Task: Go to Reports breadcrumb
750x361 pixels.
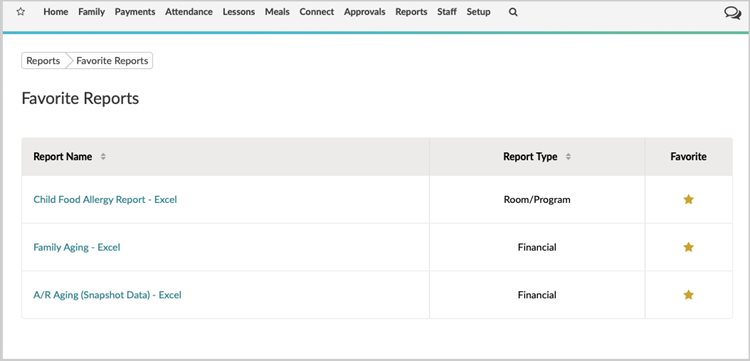Action: click(43, 61)
